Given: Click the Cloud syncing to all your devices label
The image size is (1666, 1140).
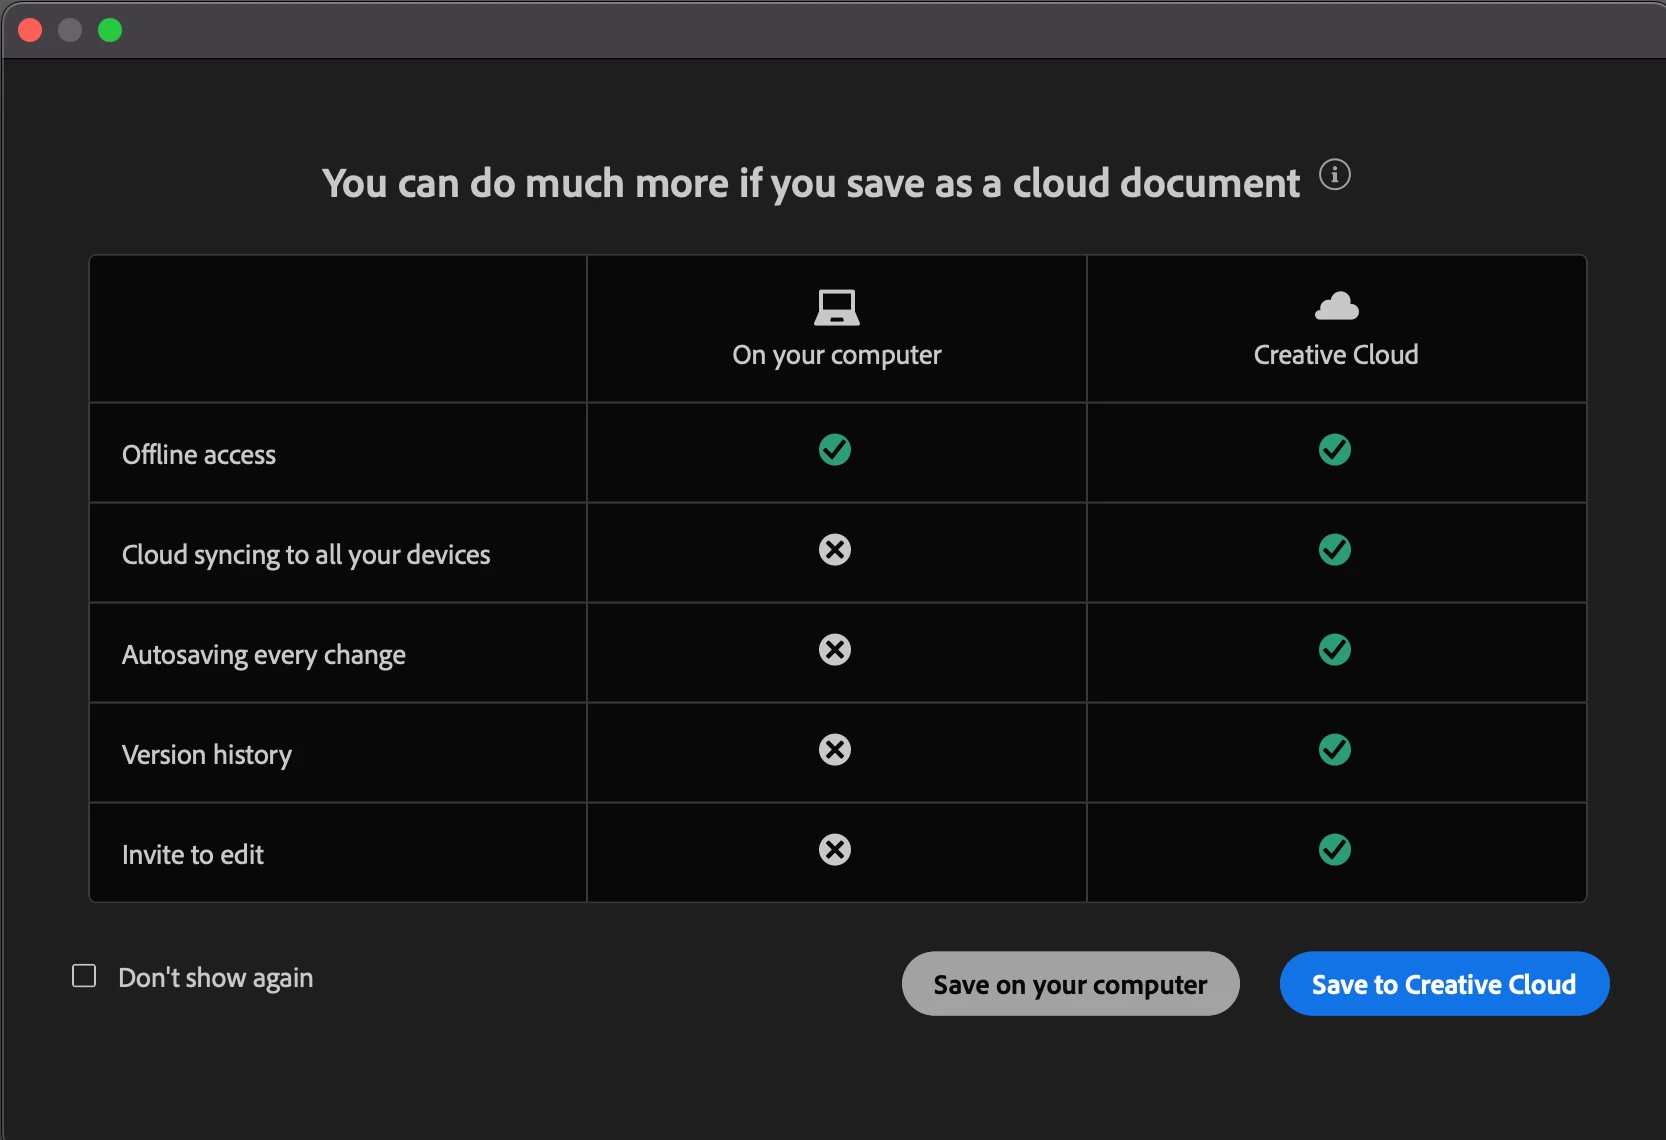Looking at the screenshot, I should click(x=306, y=555).
